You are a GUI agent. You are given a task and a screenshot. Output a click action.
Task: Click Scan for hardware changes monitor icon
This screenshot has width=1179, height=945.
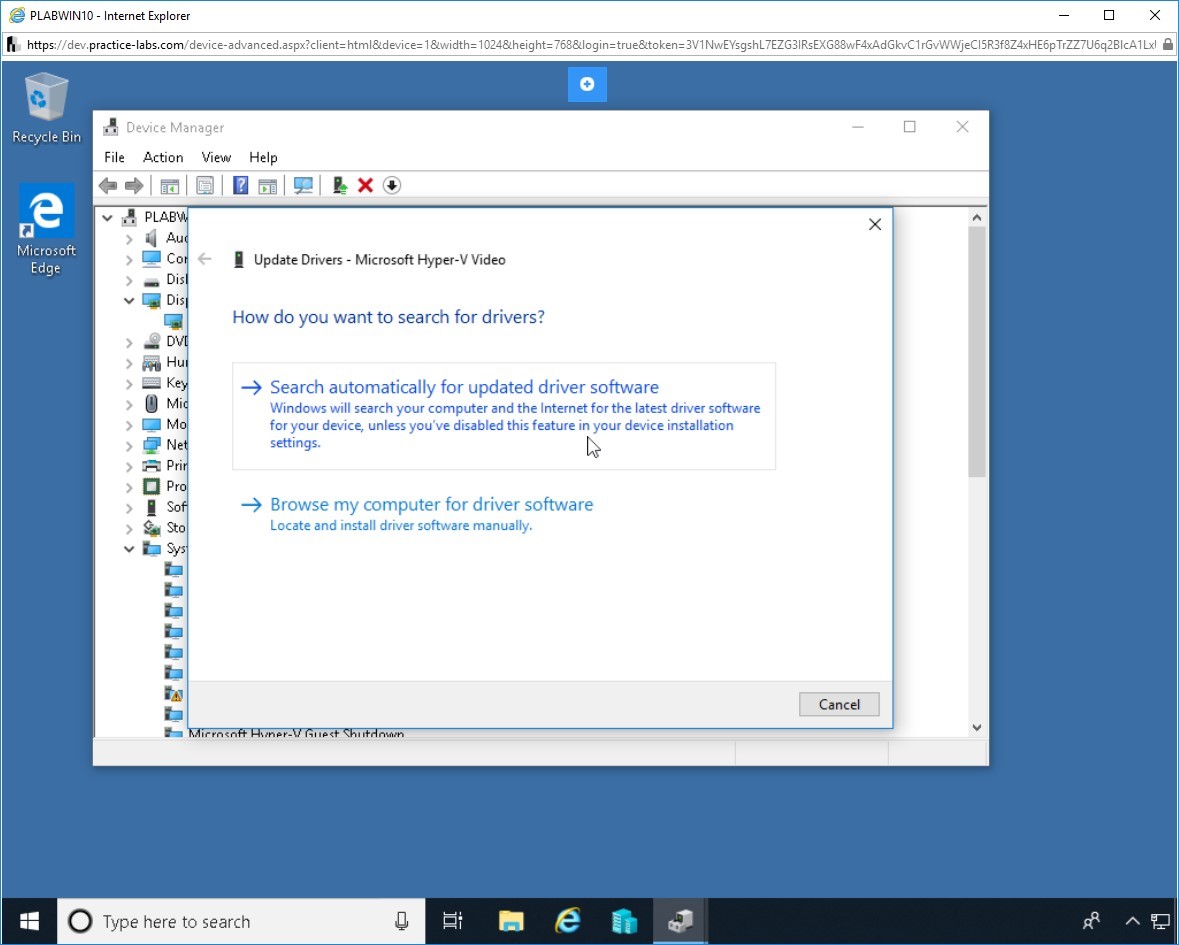pyautogui.click(x=303, y=186)
